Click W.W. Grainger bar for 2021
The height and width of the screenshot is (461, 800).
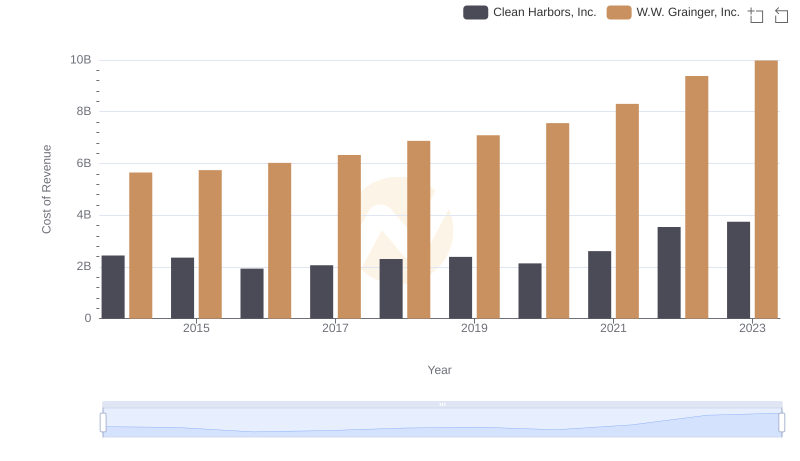tap(628, 211)
